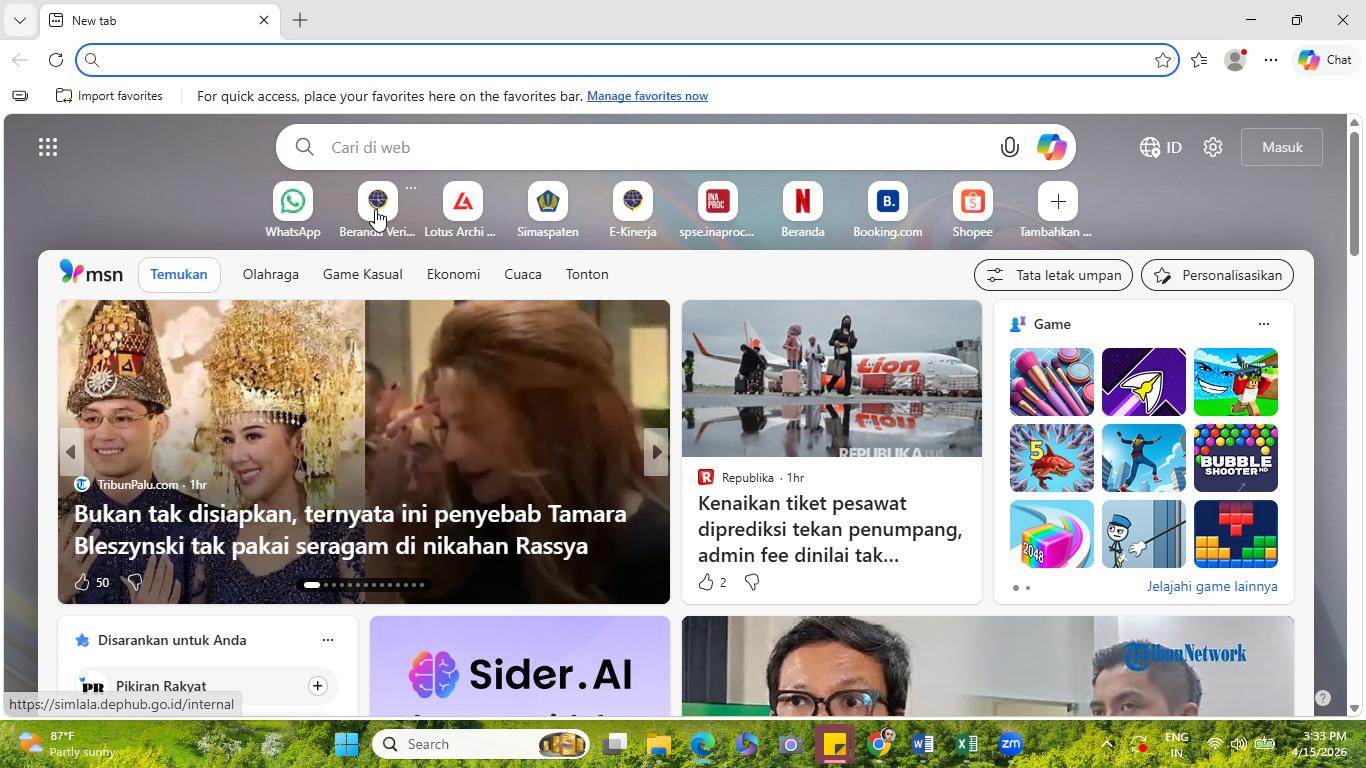Select the Ekonomi feed tab

tap(453, 274)
